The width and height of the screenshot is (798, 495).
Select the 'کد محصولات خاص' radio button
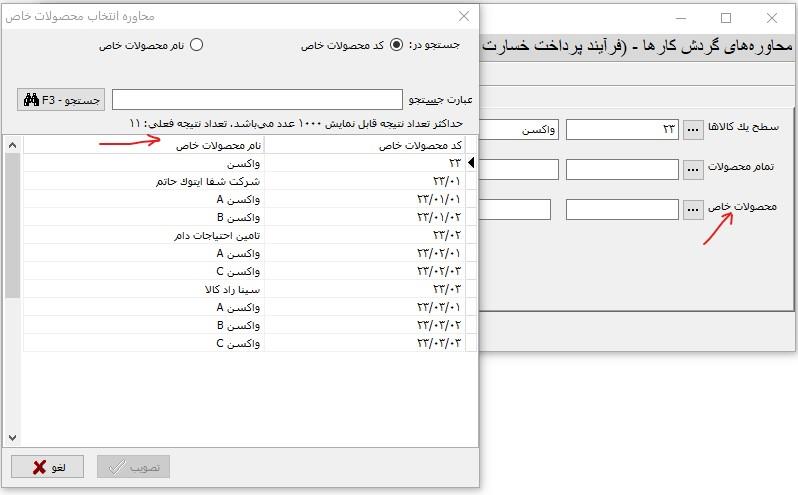(x=397, y=45)
